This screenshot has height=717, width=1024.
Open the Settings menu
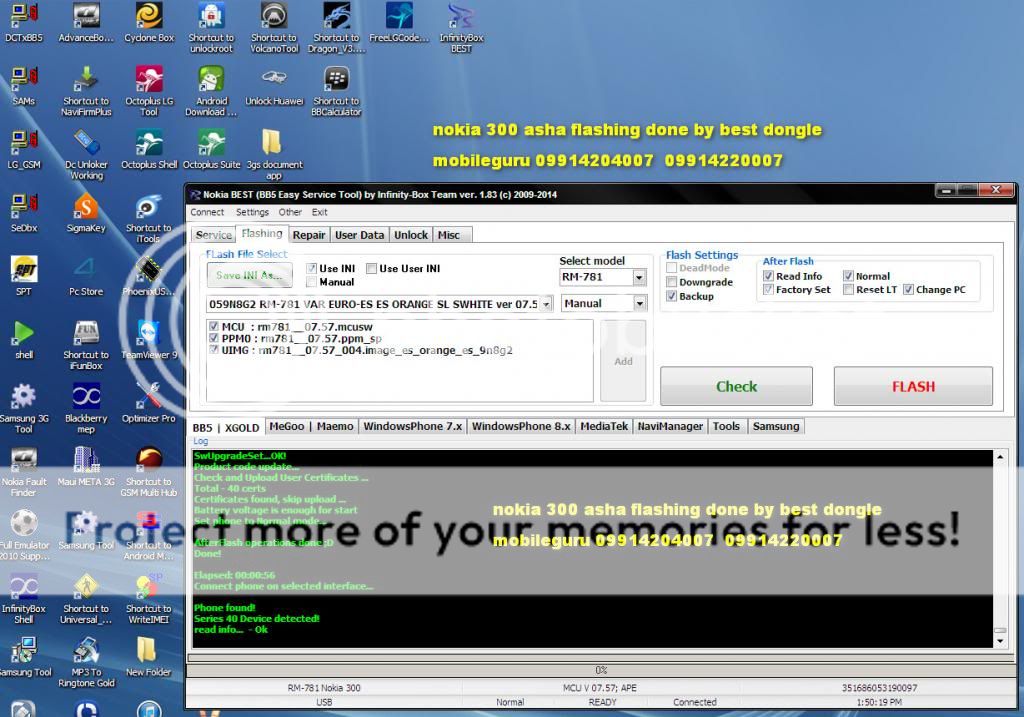[252, 212]
